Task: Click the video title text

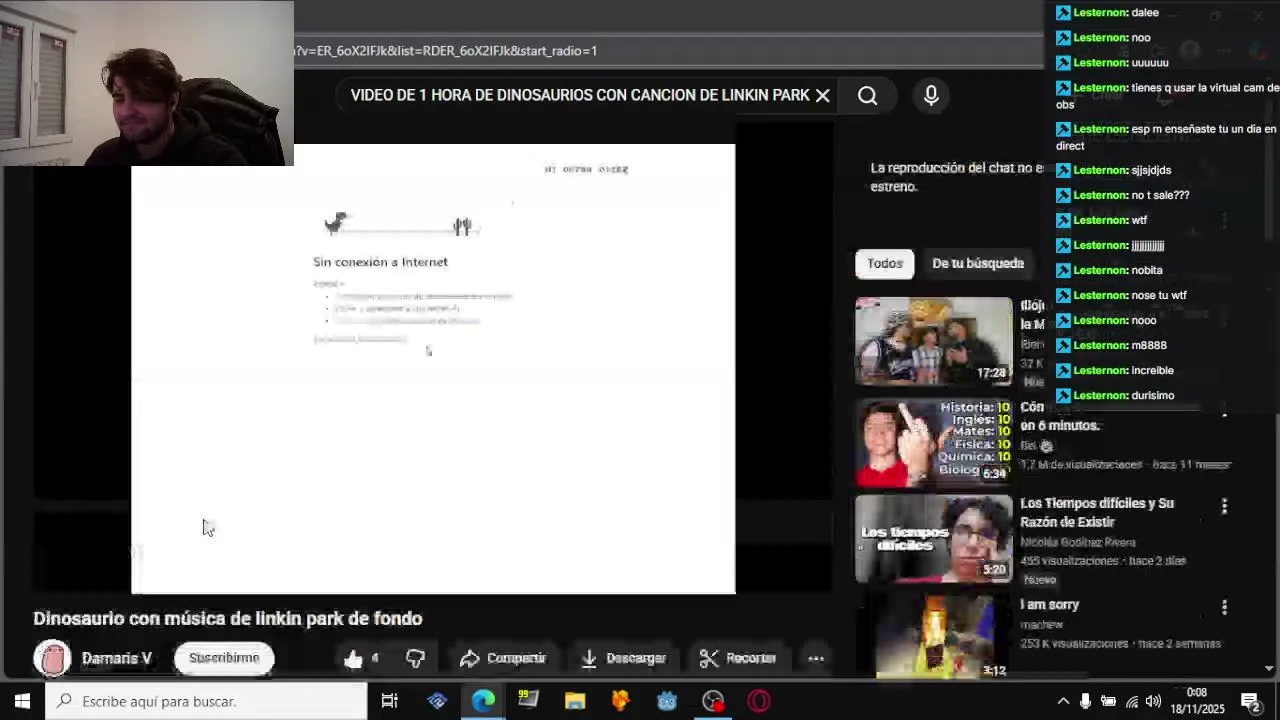Action: (x=228, y=618)
